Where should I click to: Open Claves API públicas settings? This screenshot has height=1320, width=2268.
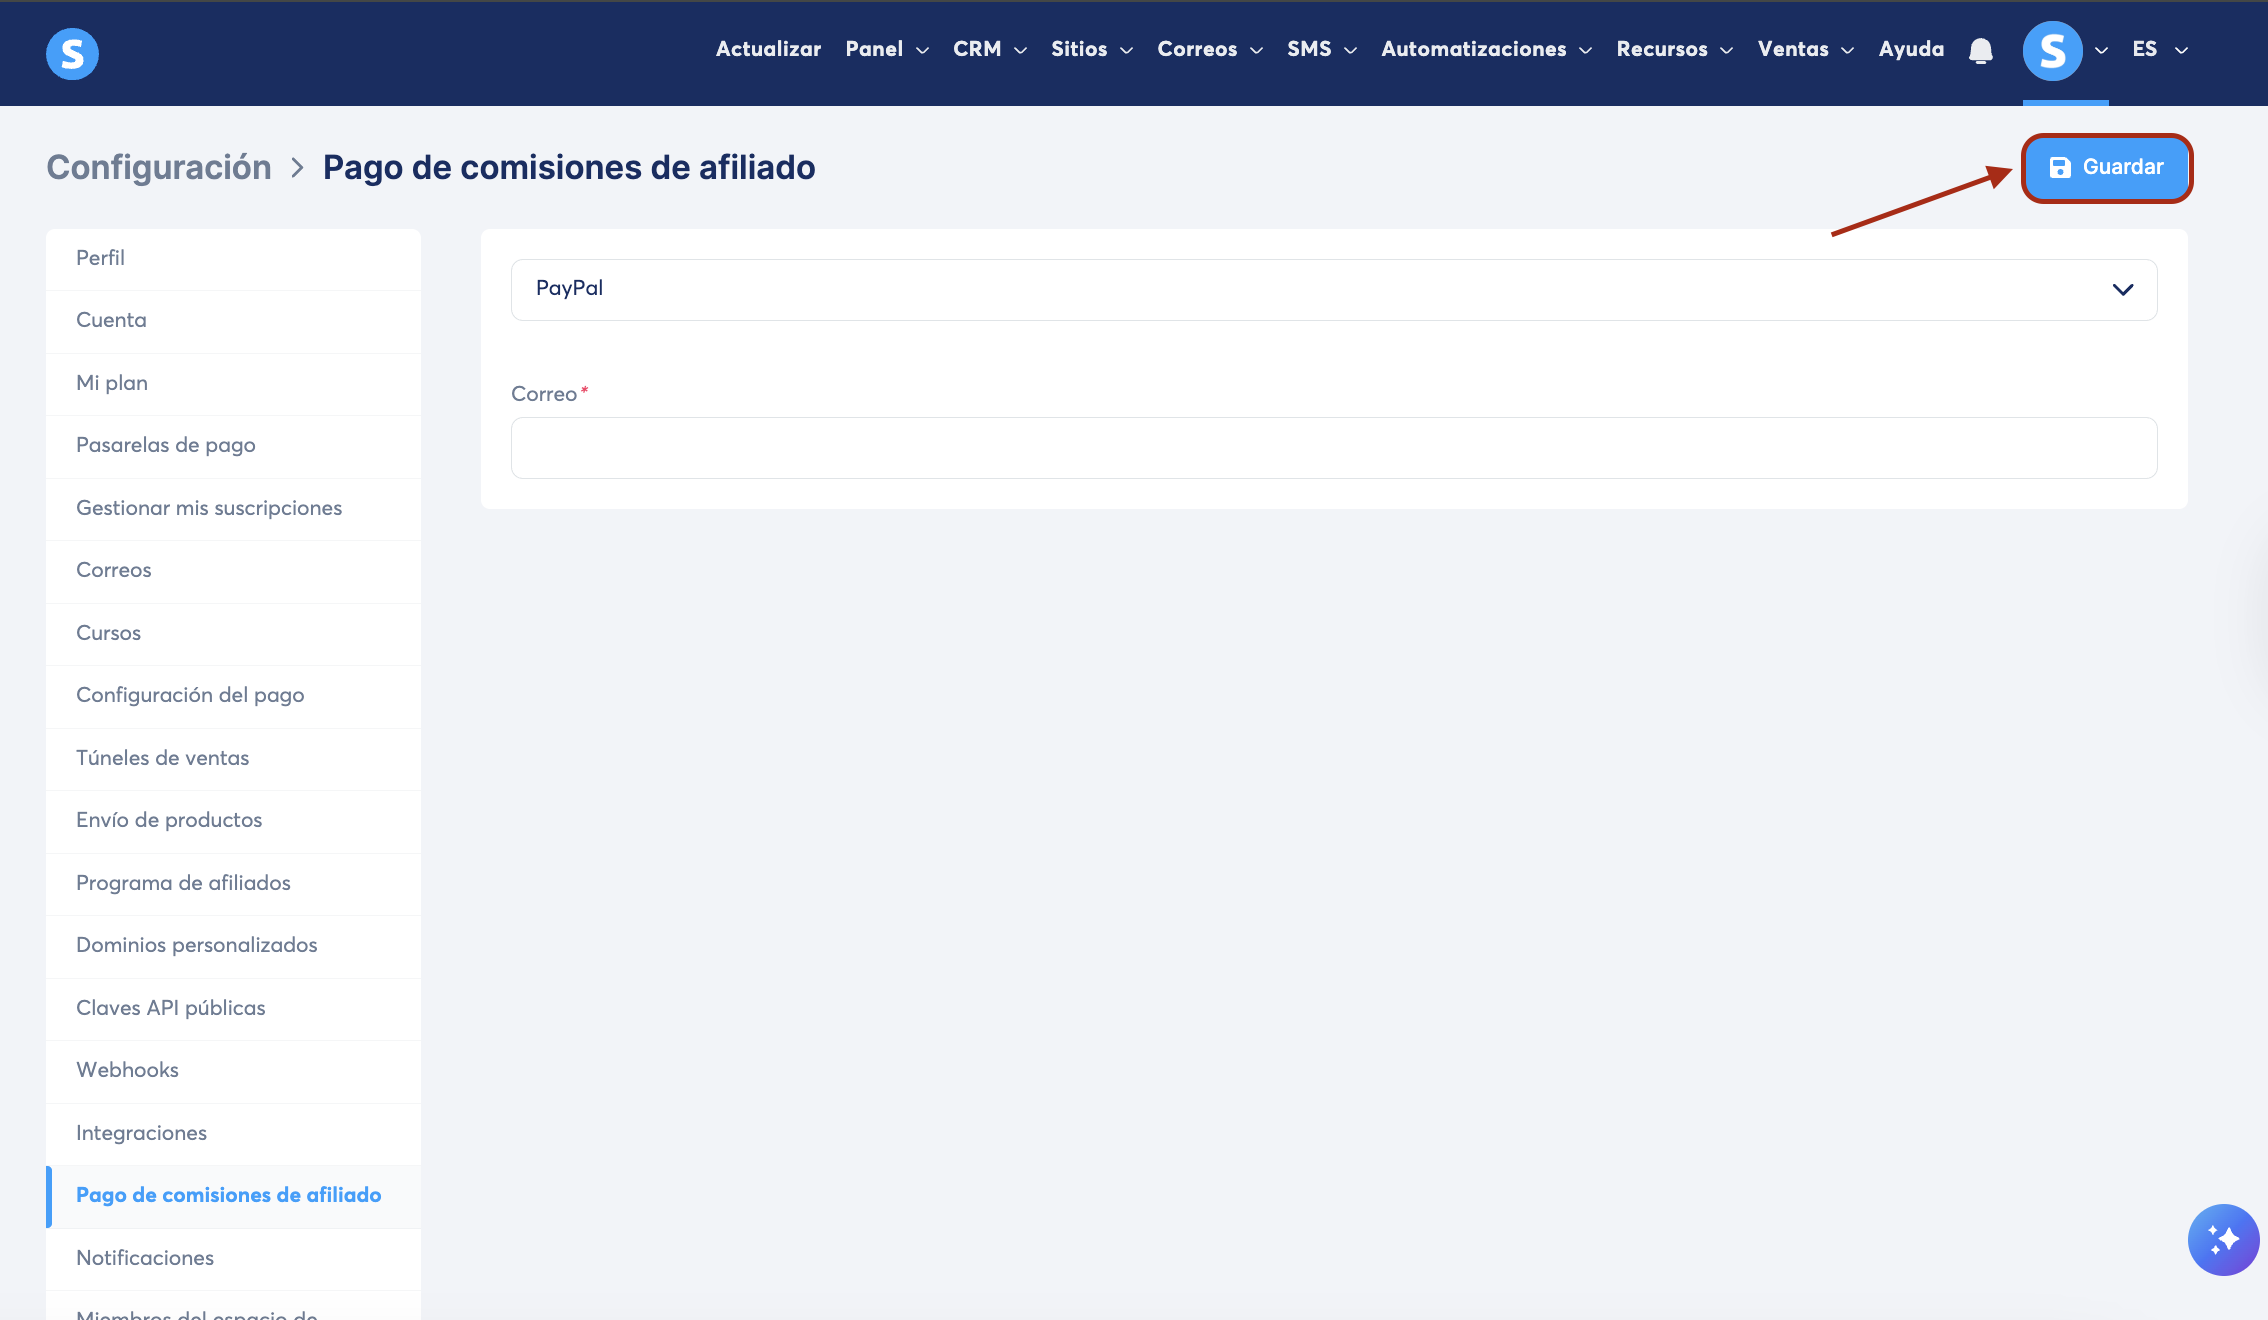171,1008
